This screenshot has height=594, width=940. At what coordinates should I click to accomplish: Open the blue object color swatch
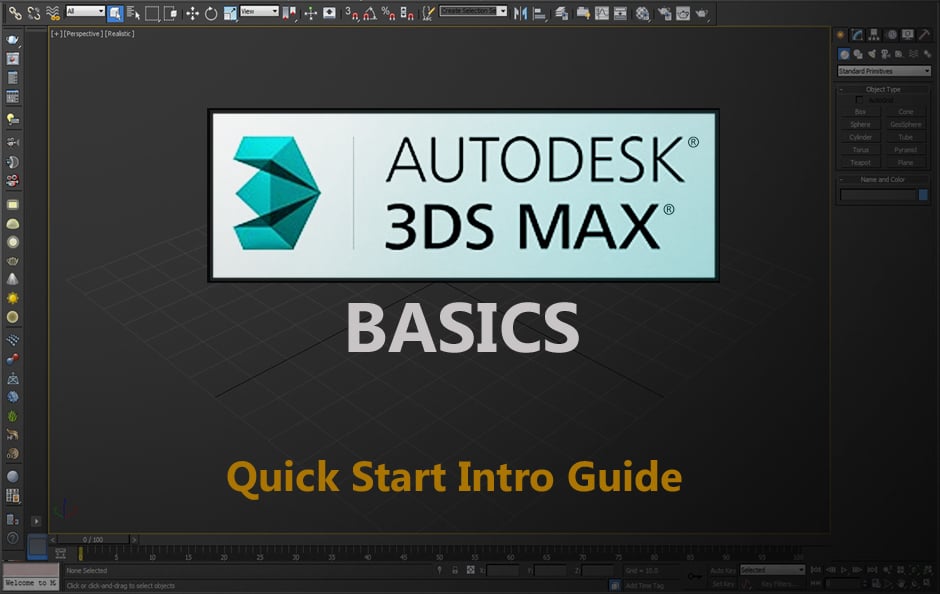tap(923, 195)
